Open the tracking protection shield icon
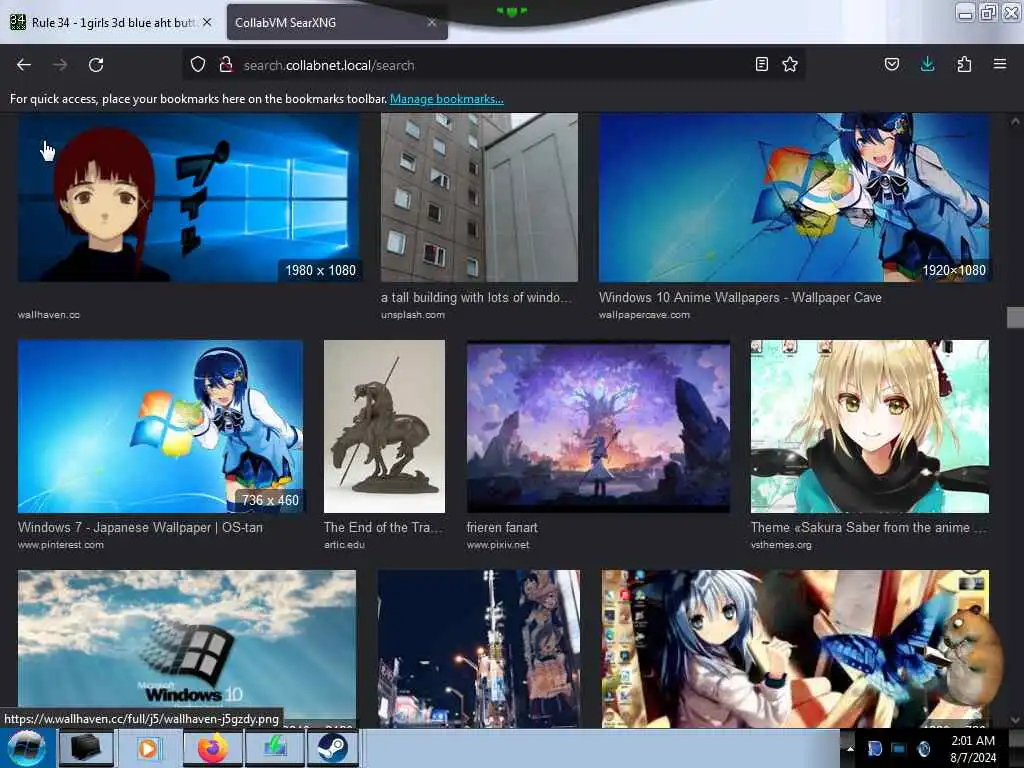 (198, 65)
